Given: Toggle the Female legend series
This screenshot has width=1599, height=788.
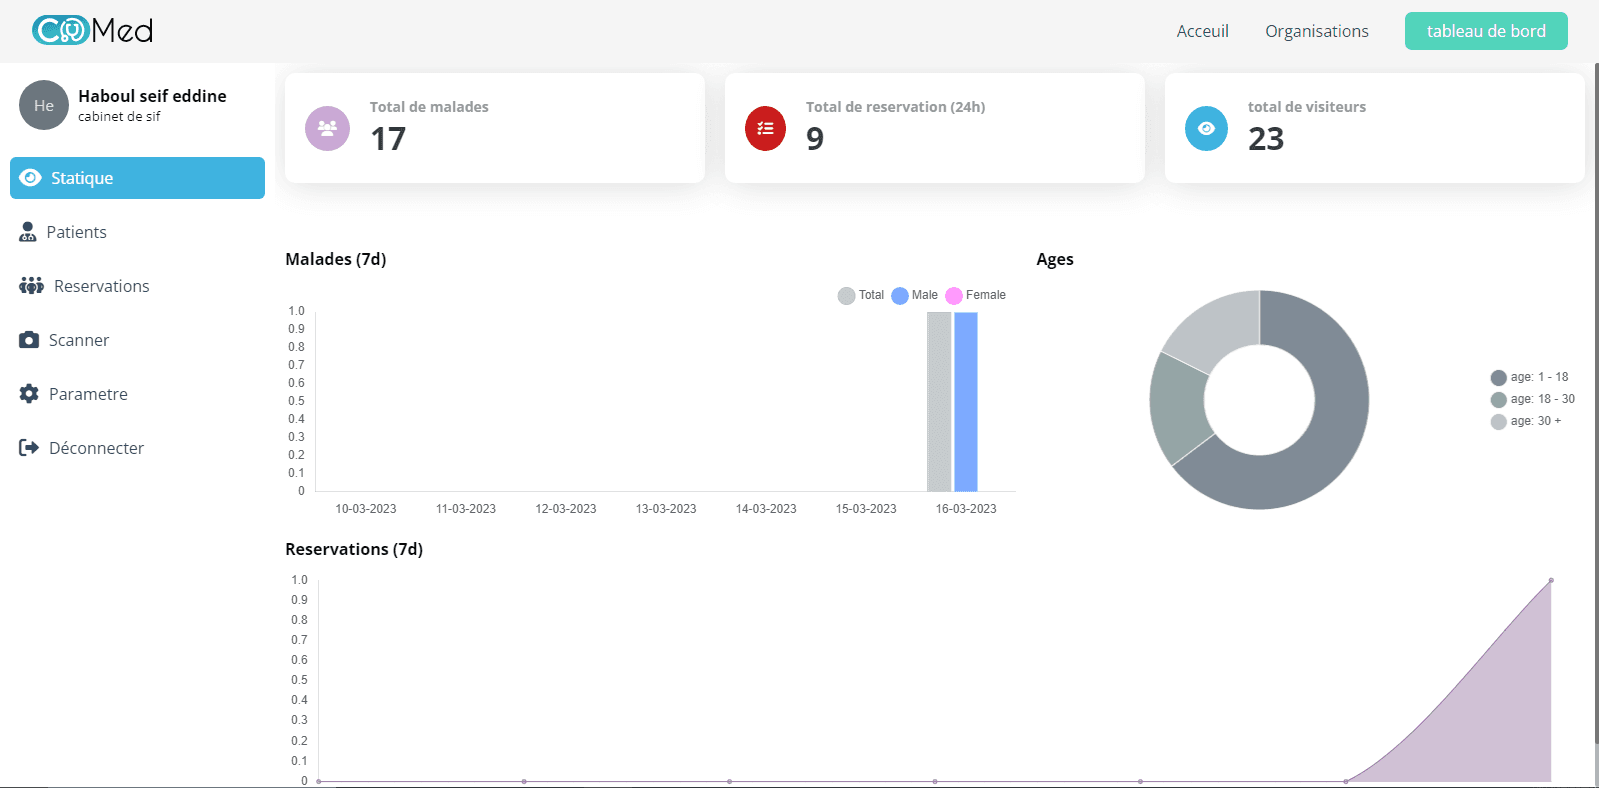Looking at the screenshot, I should point(975,295).
